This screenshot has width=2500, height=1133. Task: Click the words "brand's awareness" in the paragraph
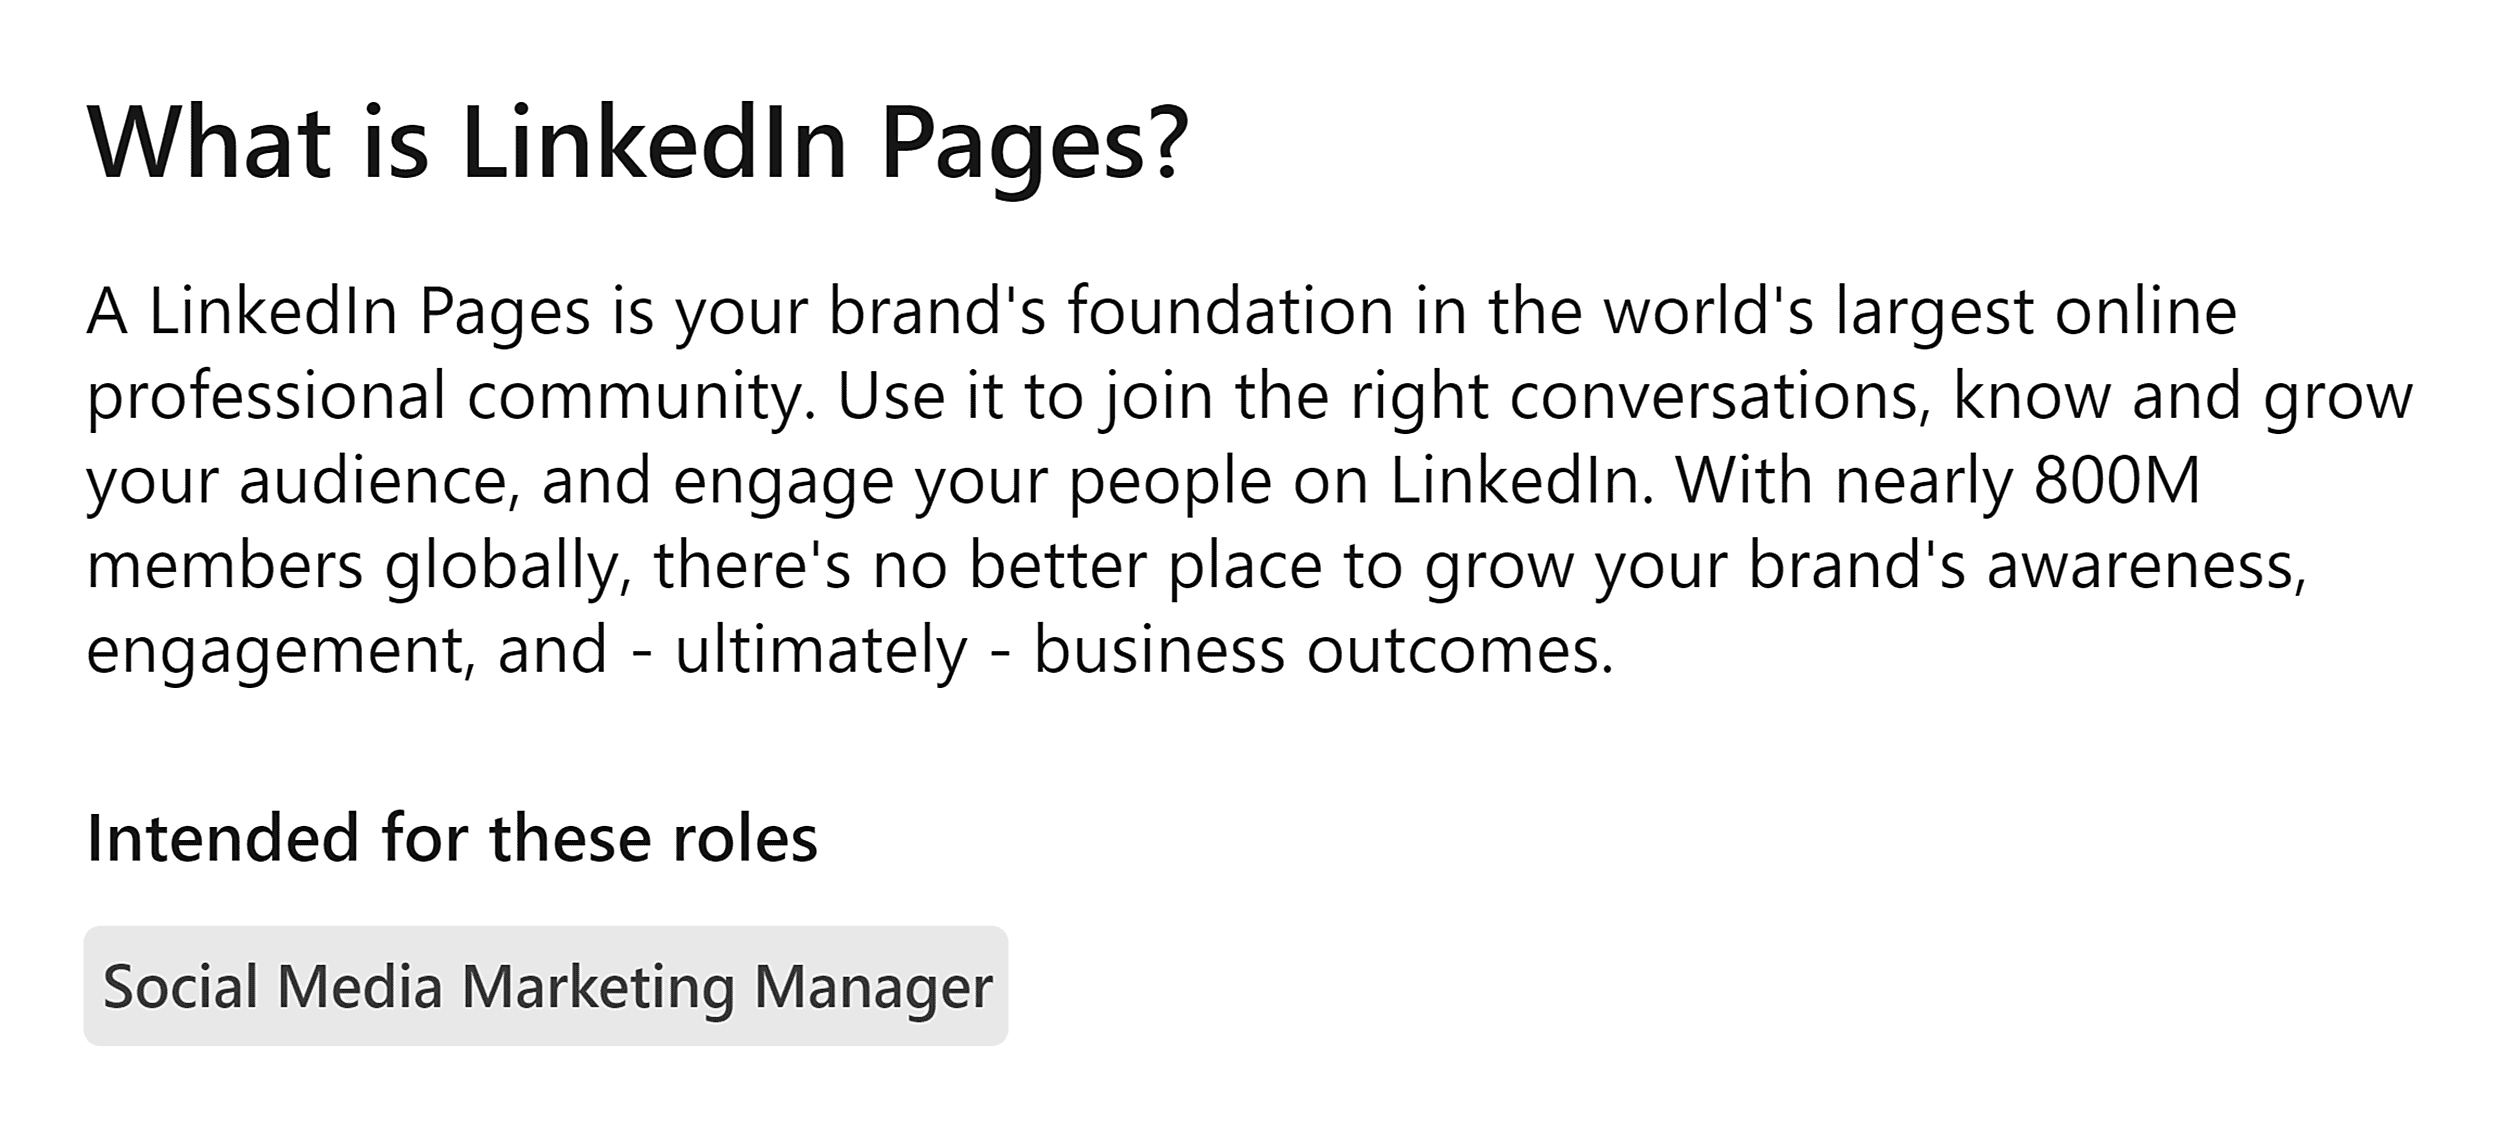point(2025,566)
